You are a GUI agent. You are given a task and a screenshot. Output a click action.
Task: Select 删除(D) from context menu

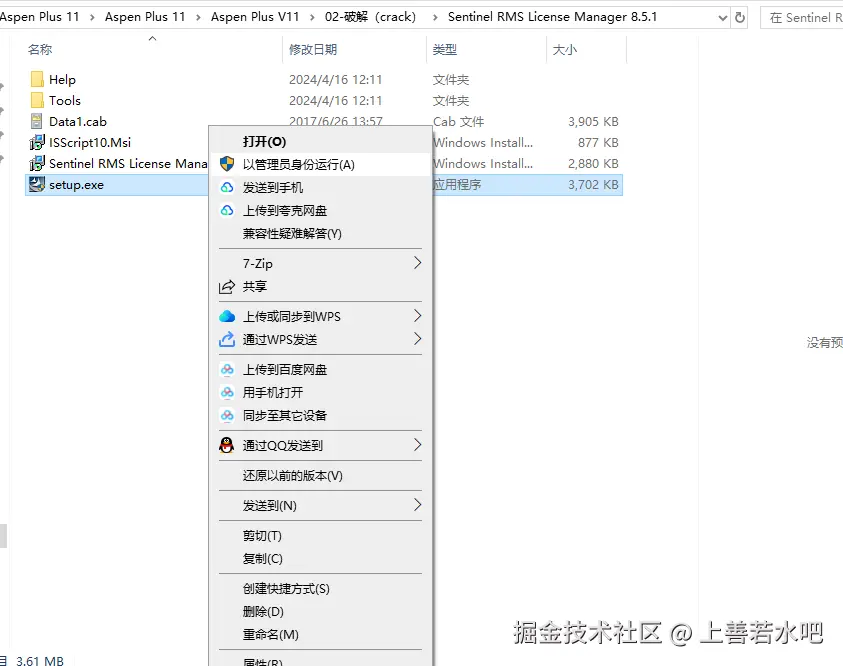[x=320, y=612]
